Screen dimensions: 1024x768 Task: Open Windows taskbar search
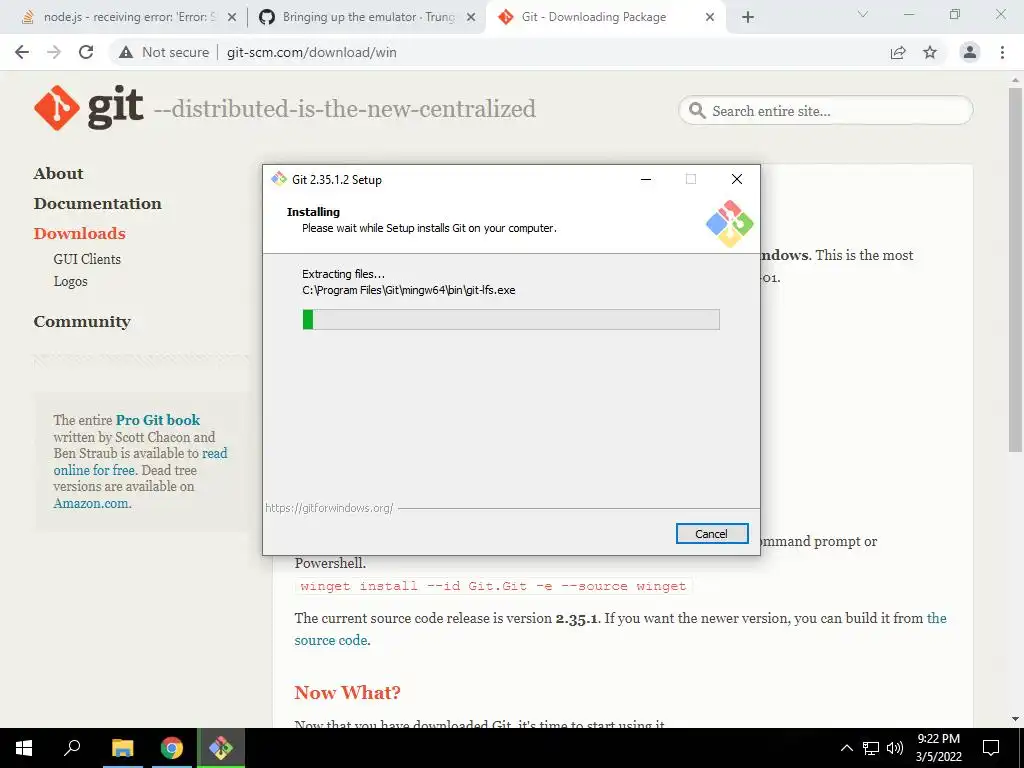point(72,748)
